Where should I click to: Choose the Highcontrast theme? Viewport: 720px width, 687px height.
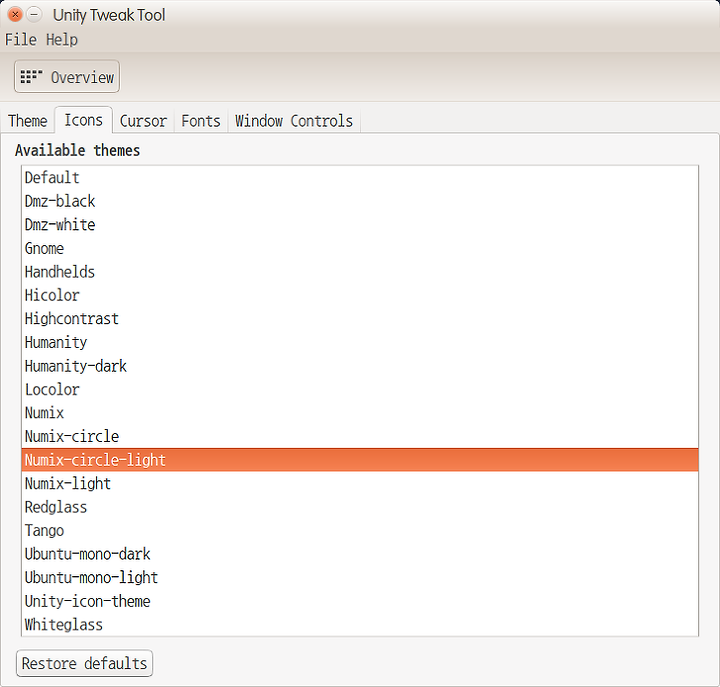(x=360, y=319)
